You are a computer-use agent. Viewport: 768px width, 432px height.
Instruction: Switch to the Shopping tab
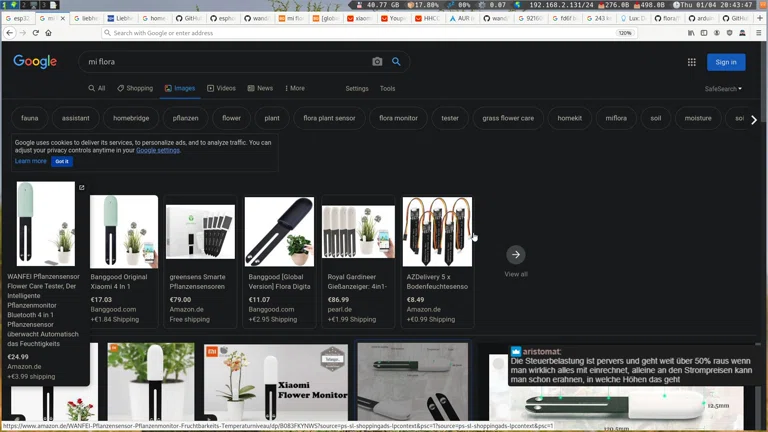[x=135, y=88]
